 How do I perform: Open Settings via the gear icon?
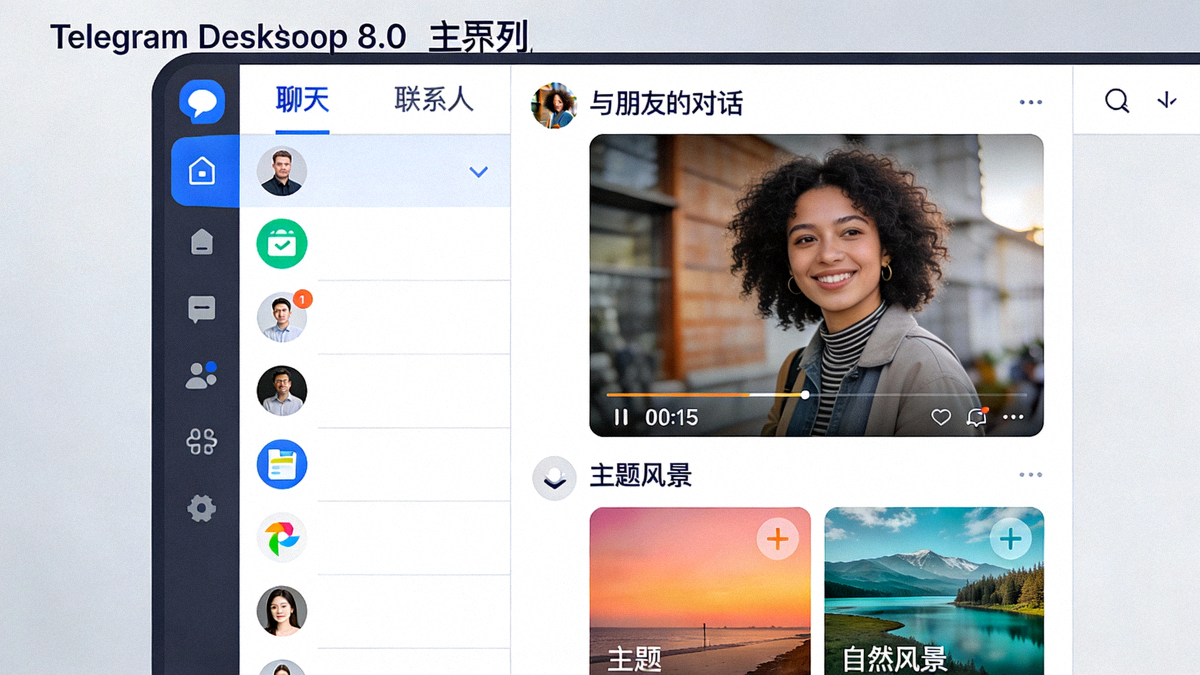[x=201, y=508]
